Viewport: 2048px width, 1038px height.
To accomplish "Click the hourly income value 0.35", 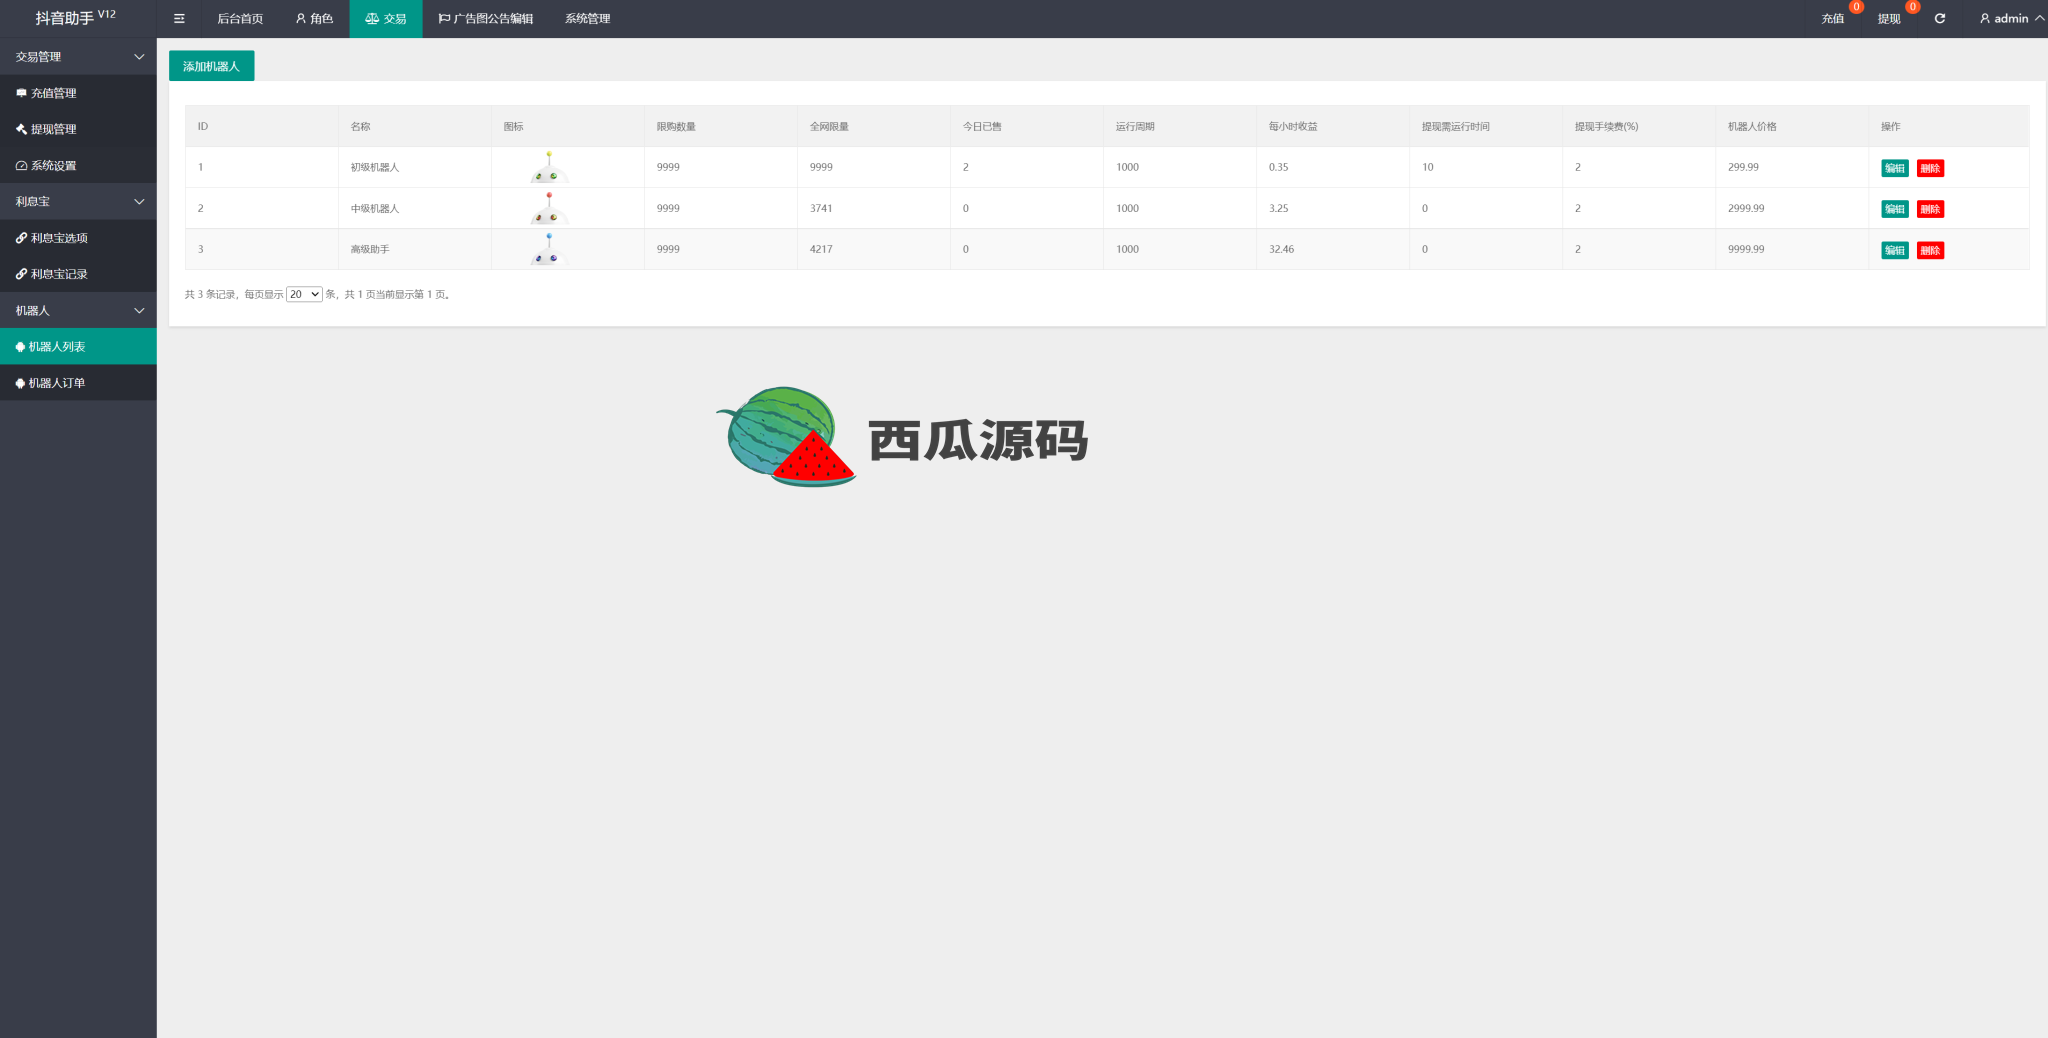I will (1278, 167).
